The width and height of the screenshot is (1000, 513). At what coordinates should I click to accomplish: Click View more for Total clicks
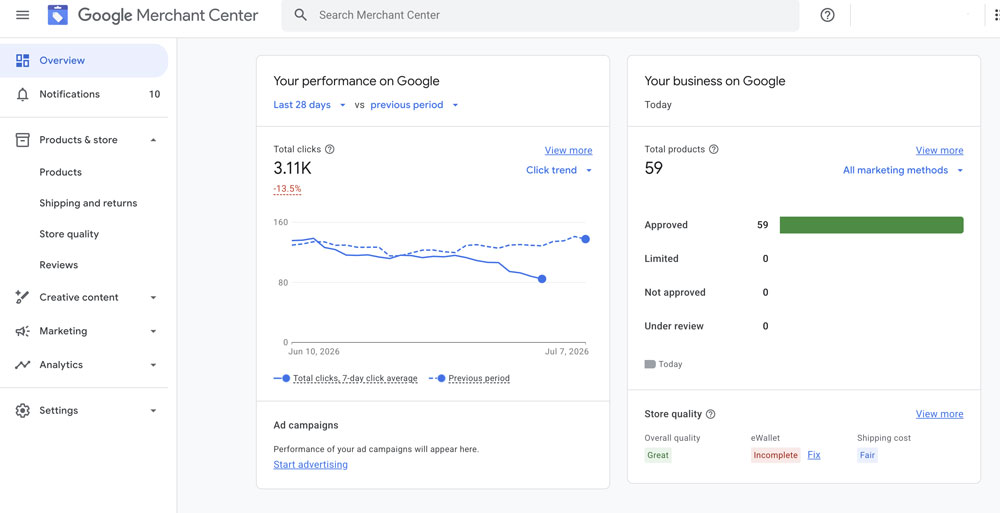[568, 151]
